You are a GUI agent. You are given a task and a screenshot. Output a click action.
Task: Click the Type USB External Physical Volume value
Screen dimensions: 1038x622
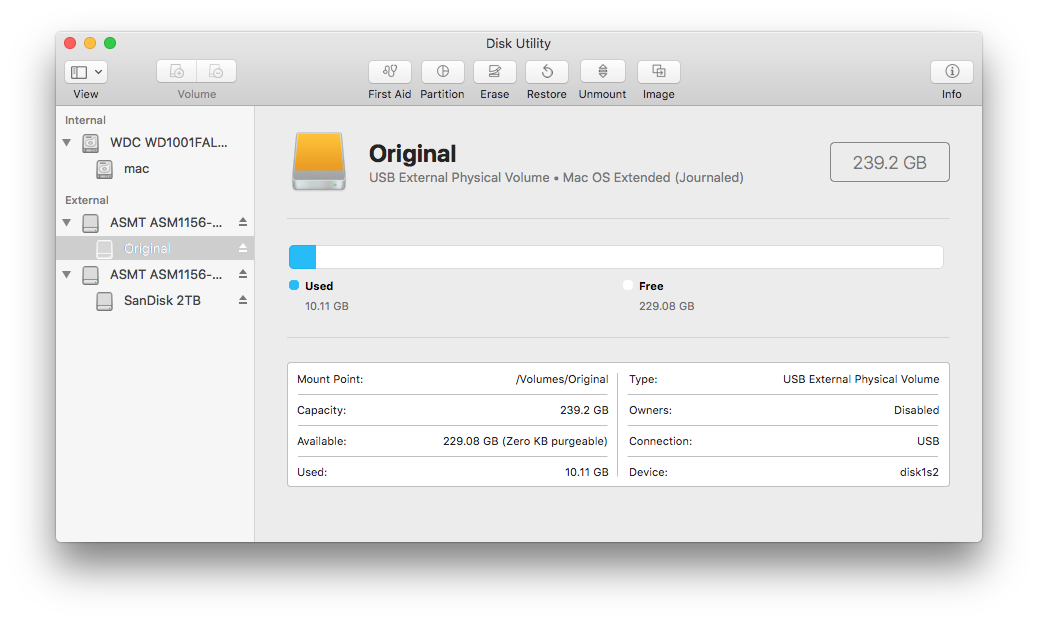pyautogui.click(x=861, y=379)
